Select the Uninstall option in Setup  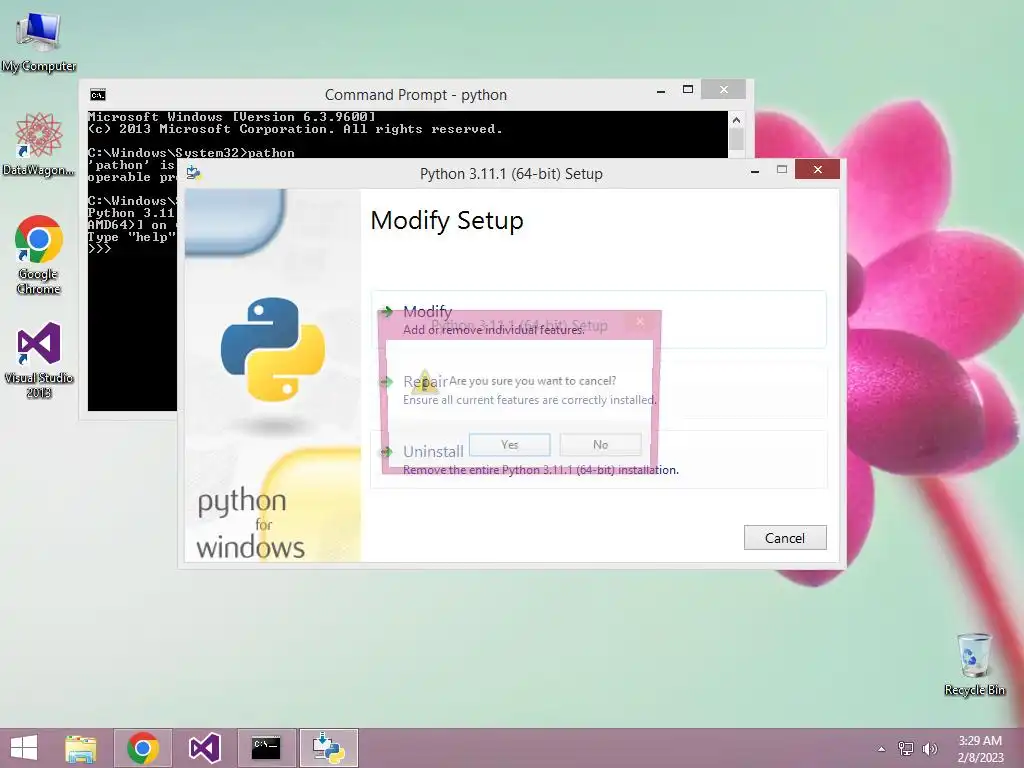tap(598, 460)
